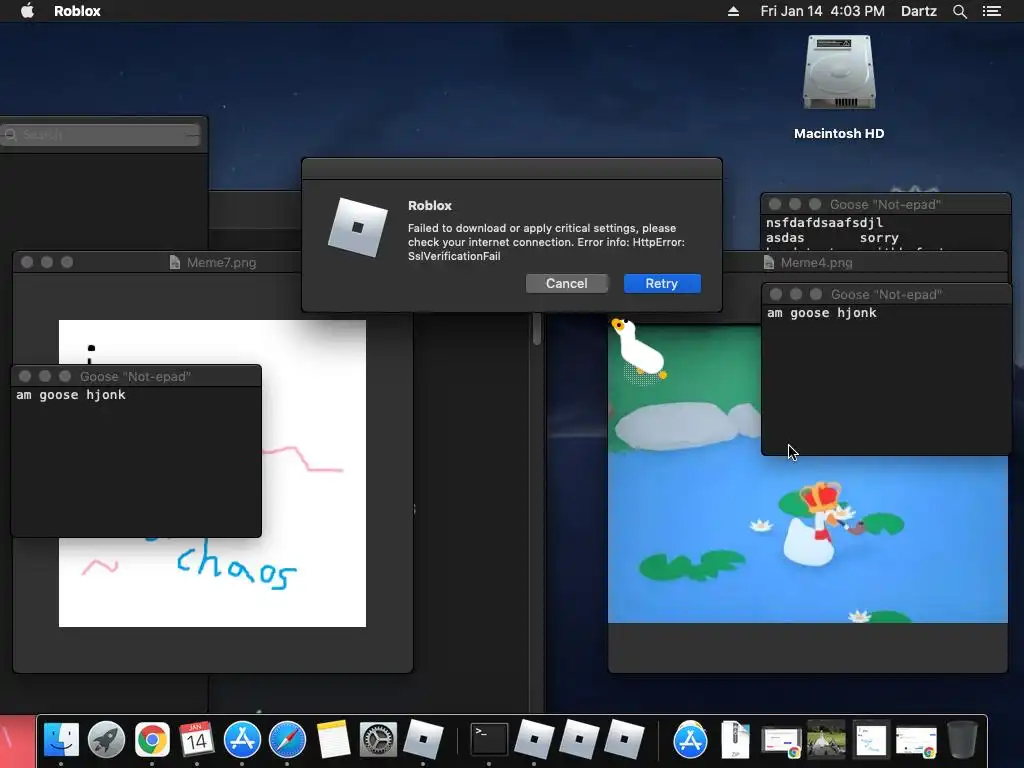The height and width of the screenshot is (768, 1024).
Task: Click the scrollbar thumb below the Roblox dialog
Action: (537, 328)
